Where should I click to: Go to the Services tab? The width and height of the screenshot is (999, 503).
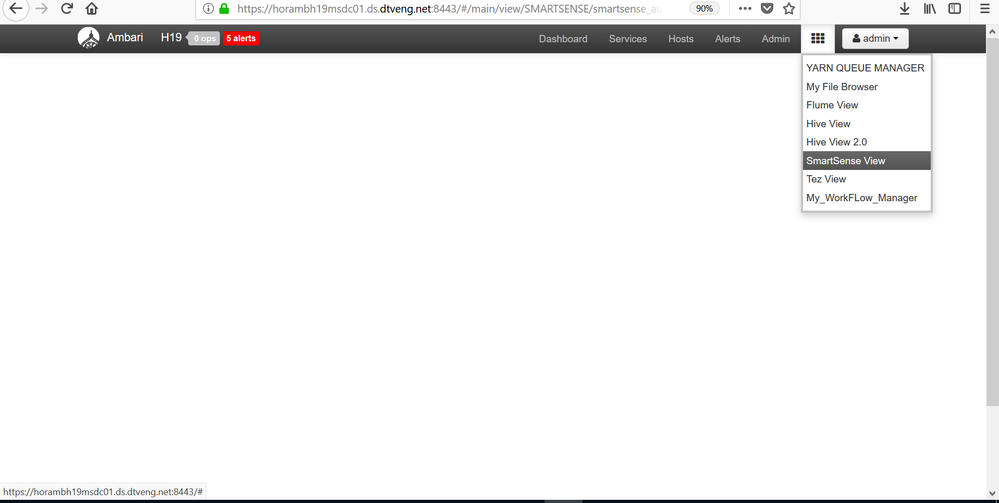pyautogui.click(x=628, y=39)
